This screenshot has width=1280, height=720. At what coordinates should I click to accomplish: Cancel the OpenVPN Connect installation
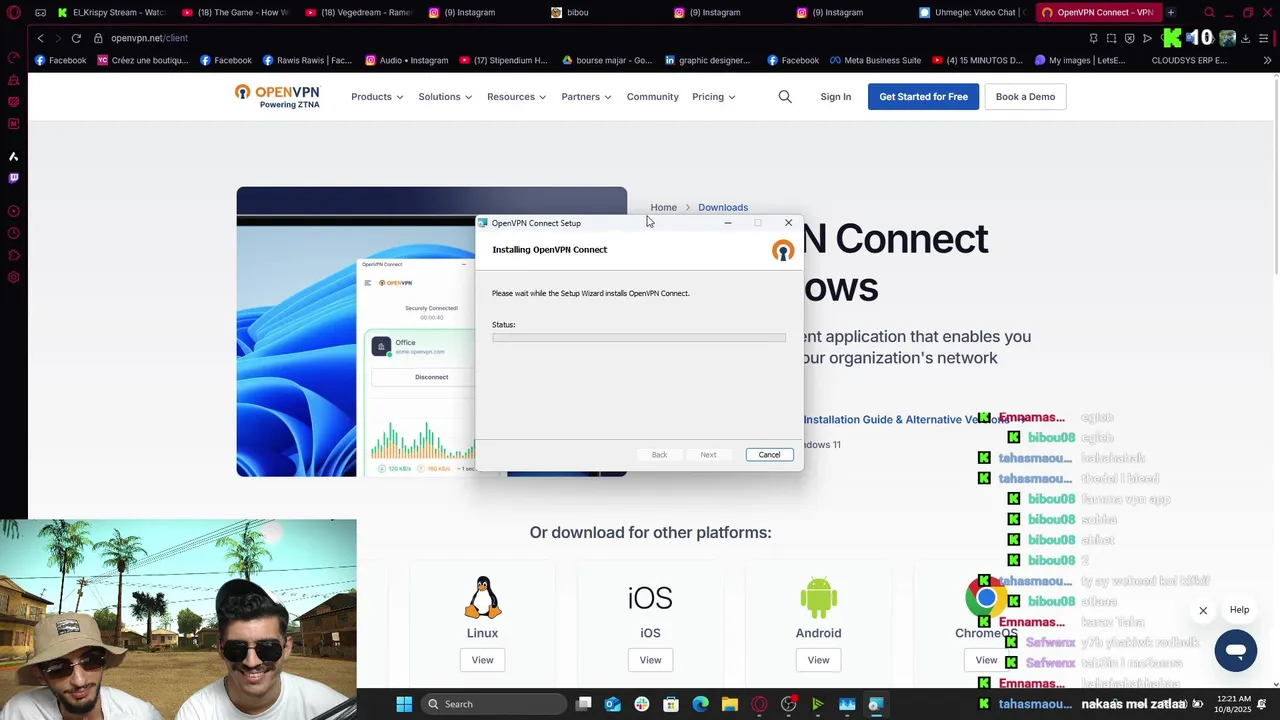769,455
